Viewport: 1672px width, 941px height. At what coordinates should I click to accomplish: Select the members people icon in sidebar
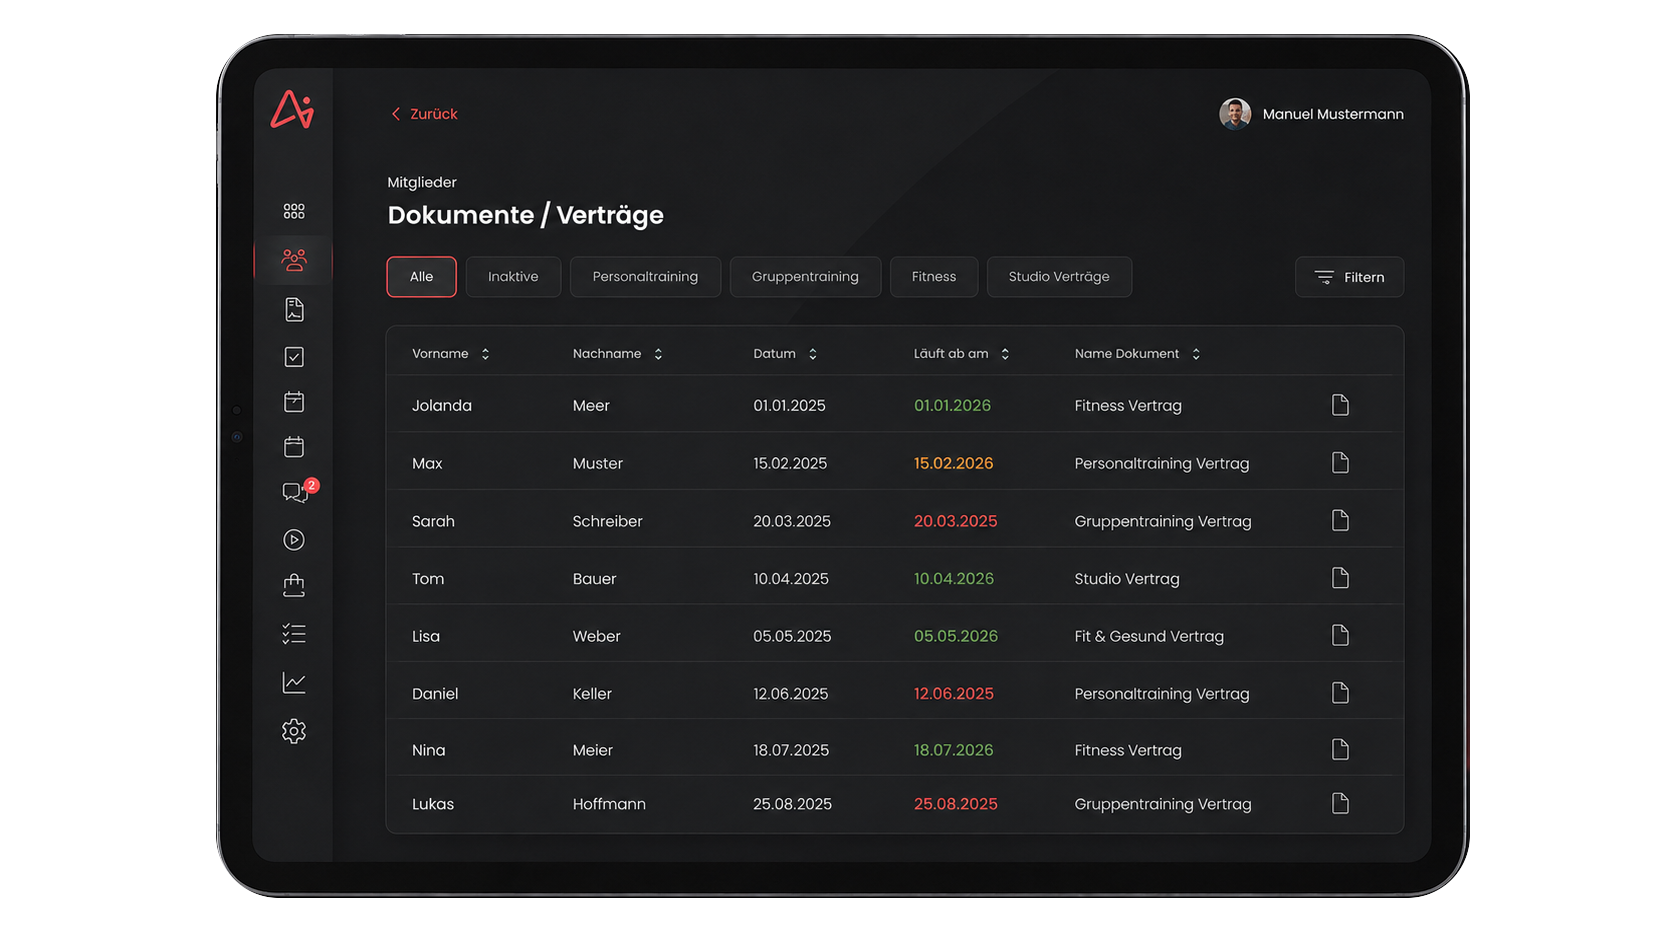[294, 260]
